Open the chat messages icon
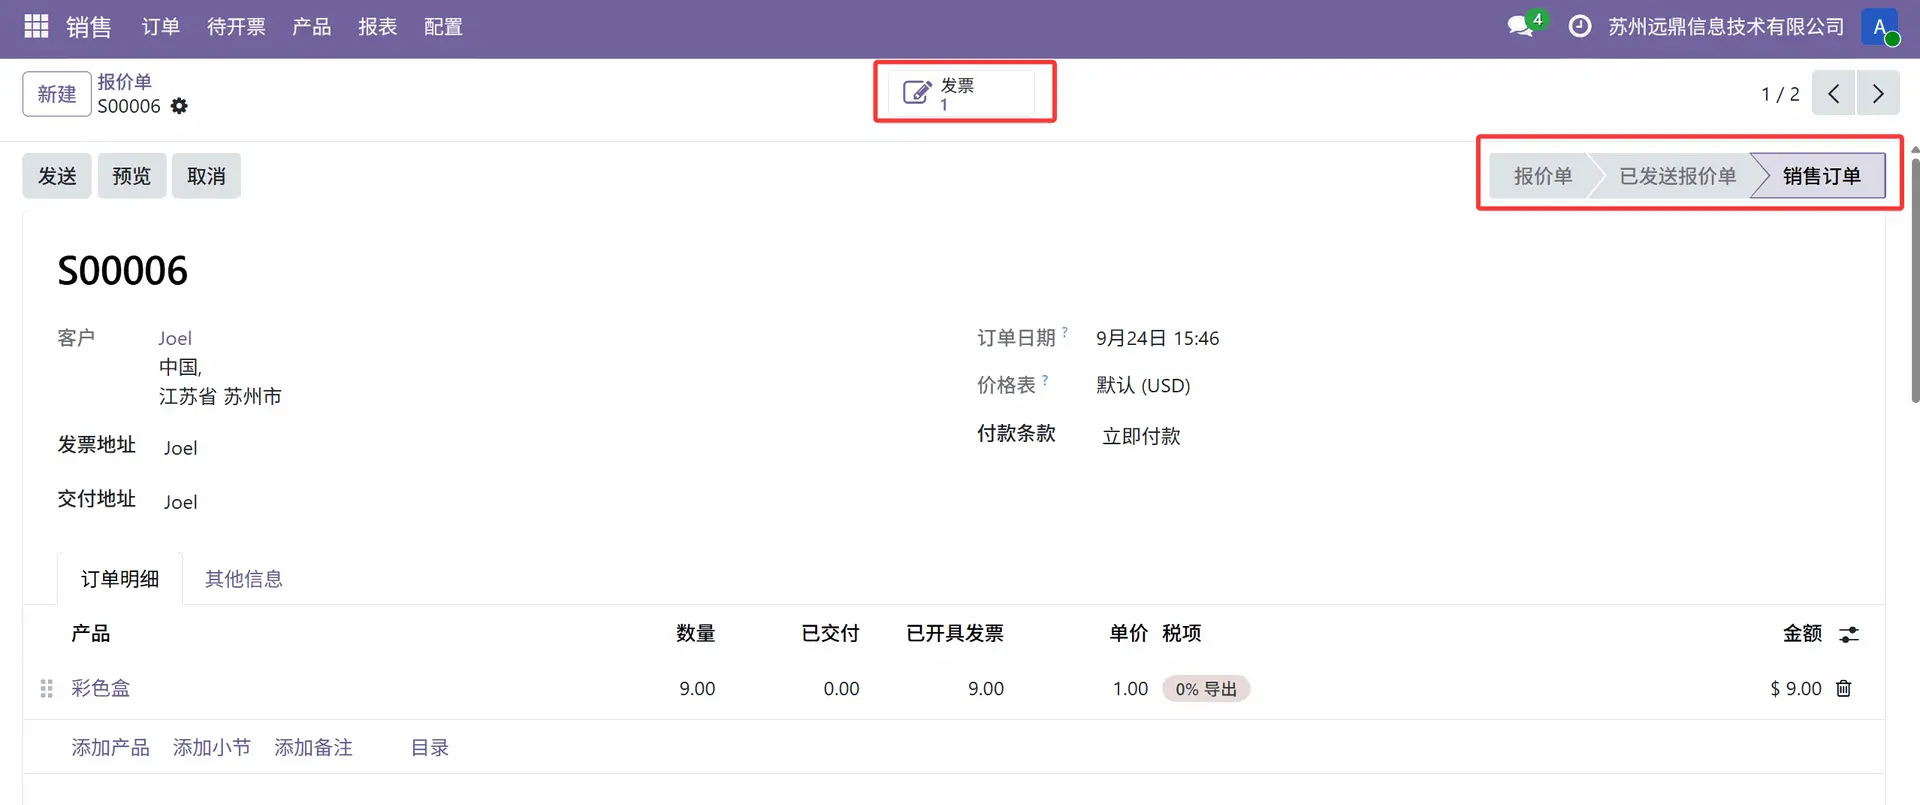This screenshot has height=805, width=1920. coord(1521,27)
